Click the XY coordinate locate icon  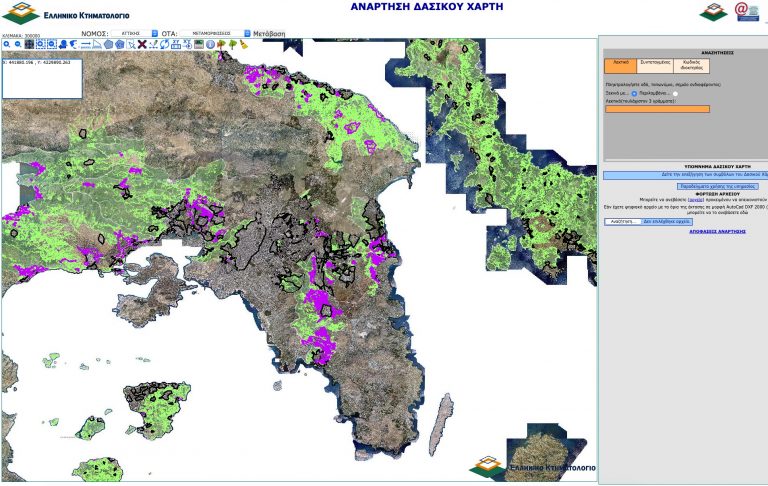[176, 44]
